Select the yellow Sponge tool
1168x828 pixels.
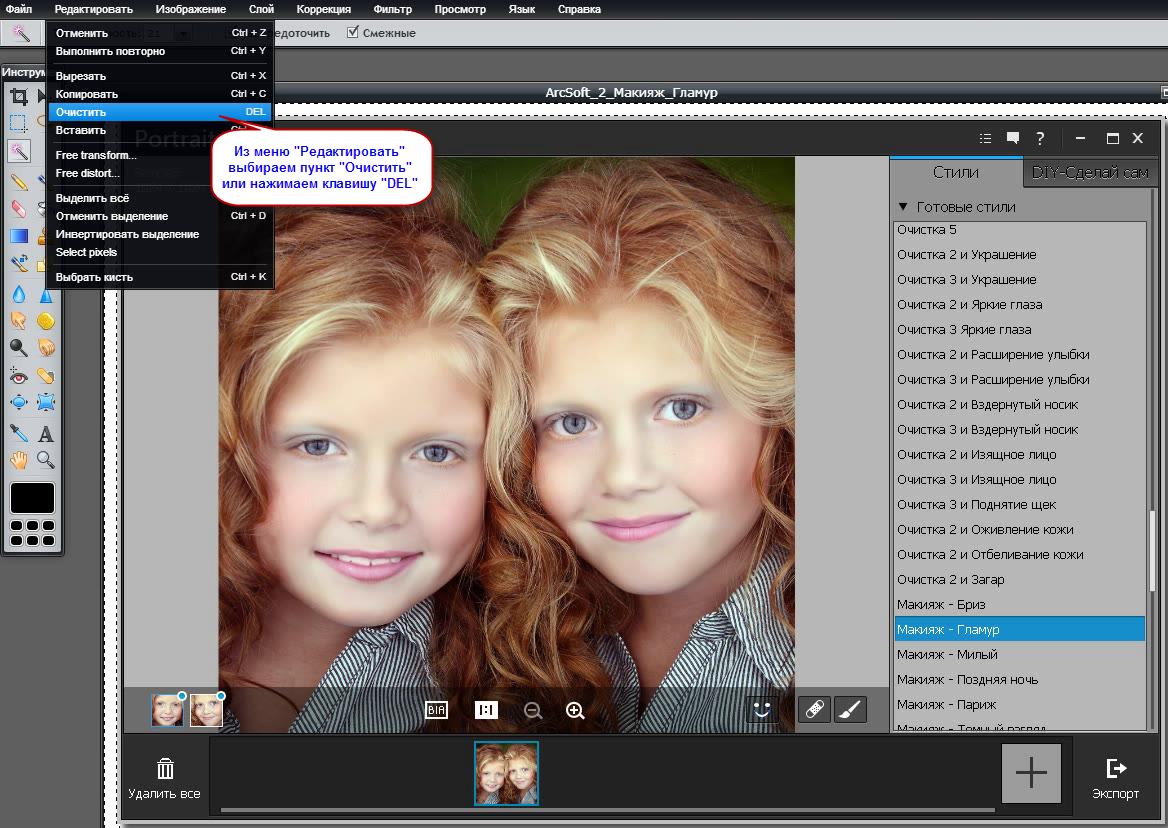pos(45,321)
